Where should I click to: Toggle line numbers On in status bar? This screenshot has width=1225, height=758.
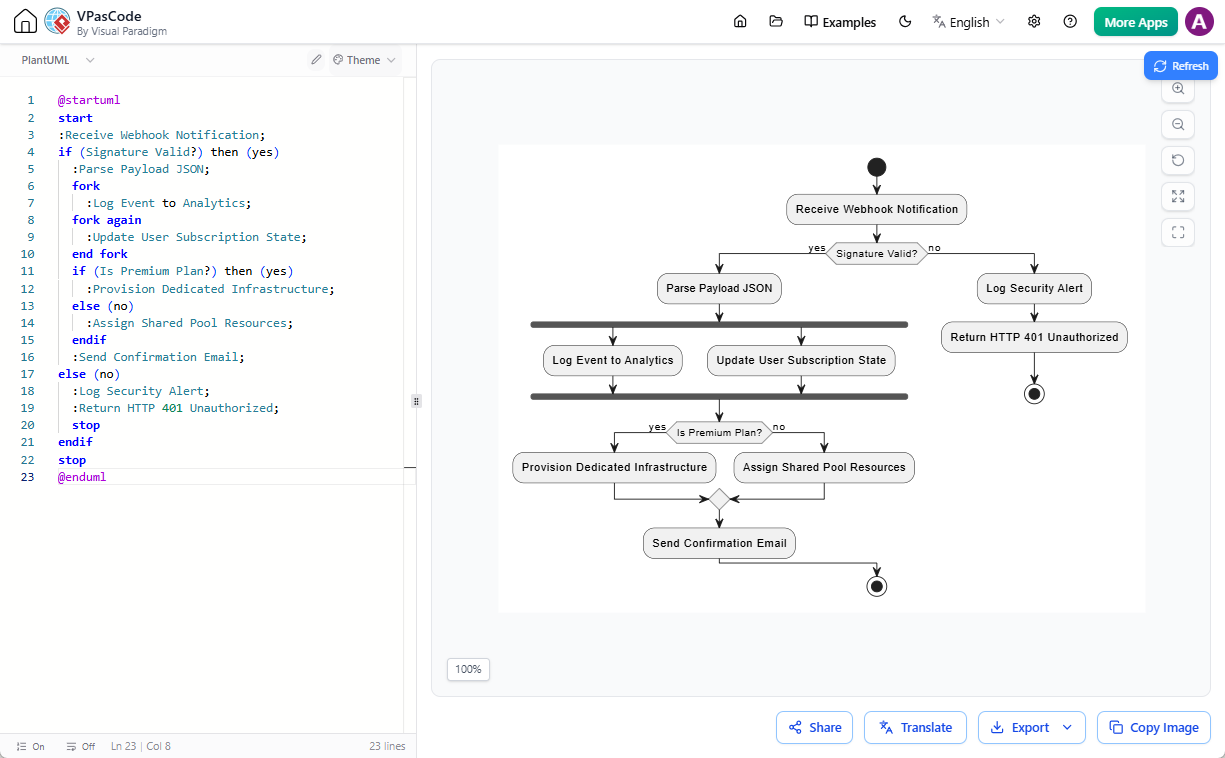(x=31, y=746)
